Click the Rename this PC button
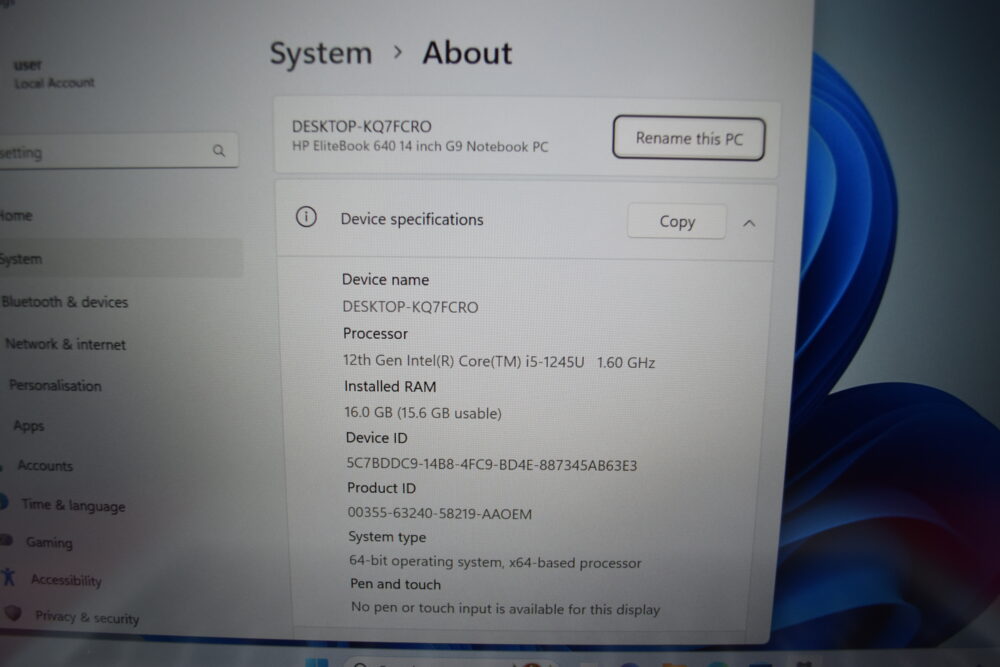Image resolution: width=1000 pixels, height=667 pixels. (x=689, y=138)
